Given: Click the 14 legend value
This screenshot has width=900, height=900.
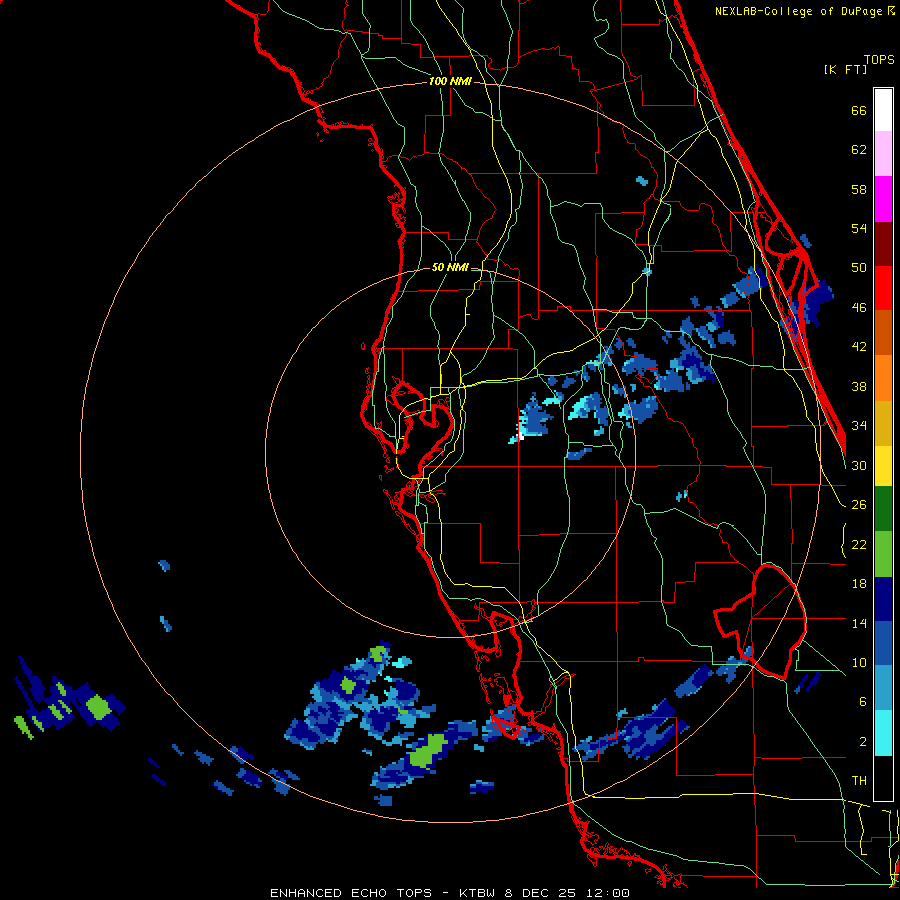Looking at the screenshot, I should pos(859,623).
